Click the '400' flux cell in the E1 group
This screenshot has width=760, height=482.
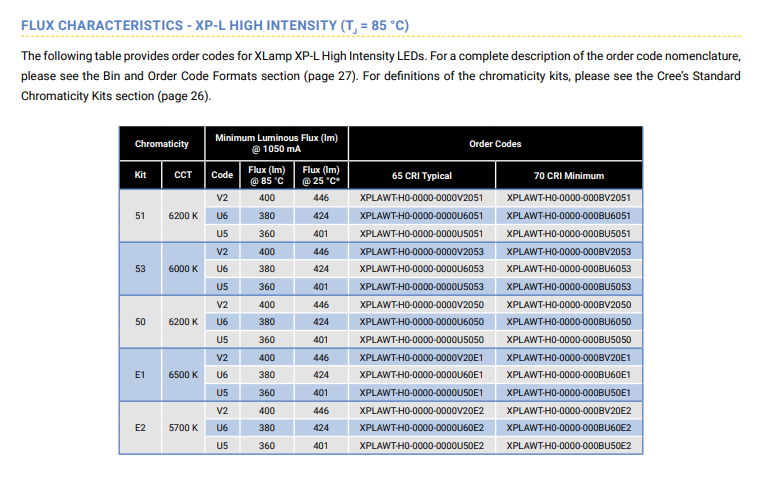click(x=267, y=357)
